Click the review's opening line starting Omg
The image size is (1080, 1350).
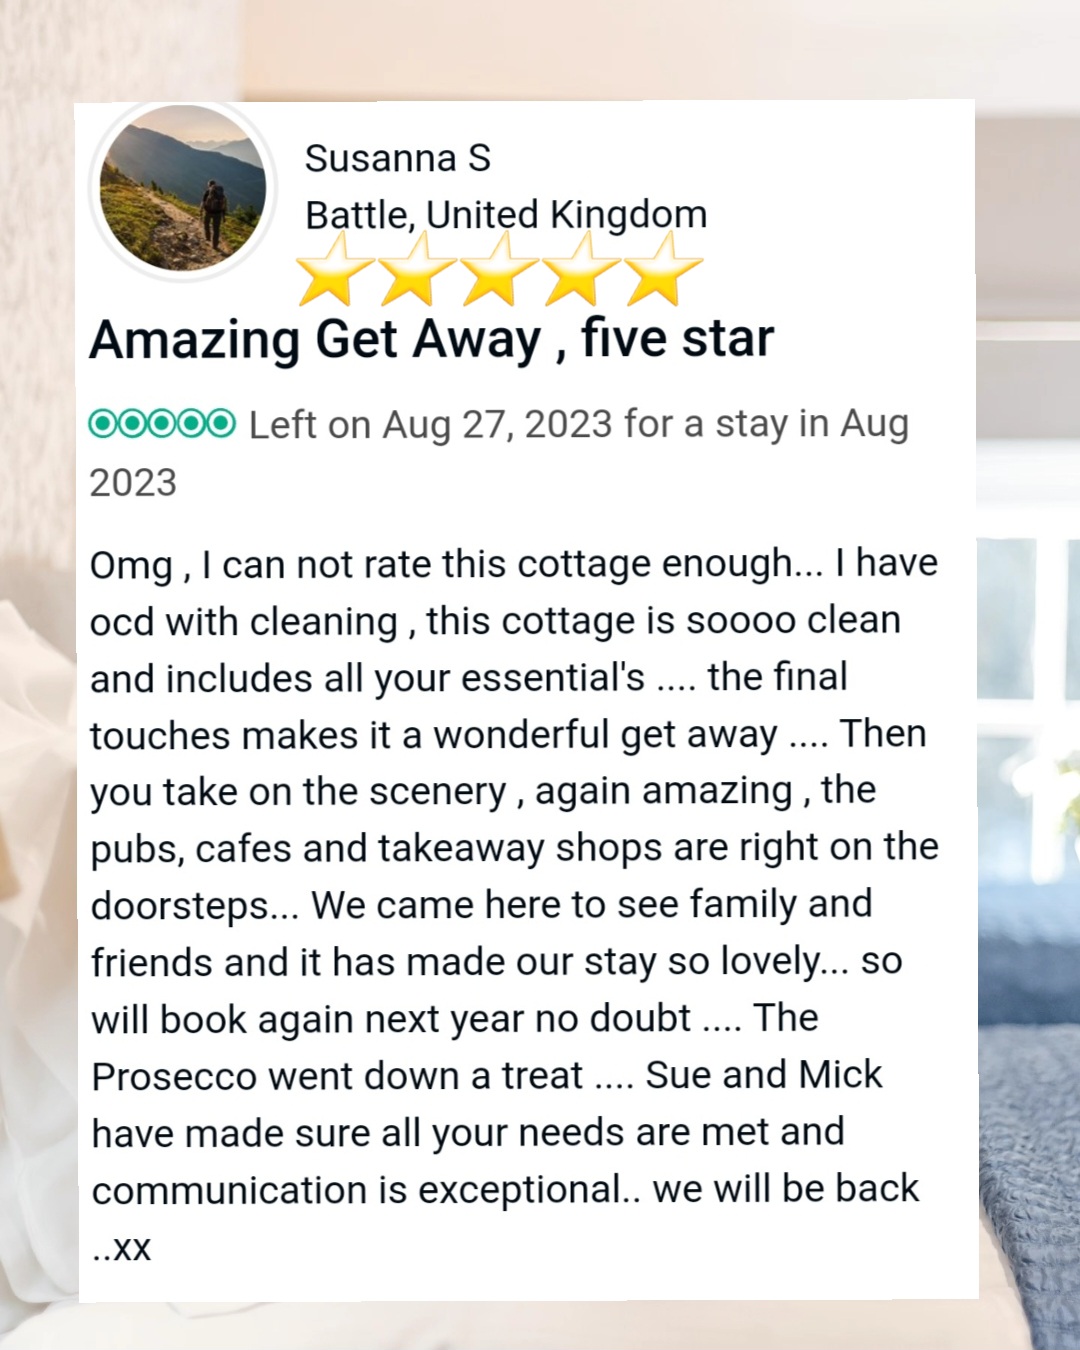tap(514, 565)
